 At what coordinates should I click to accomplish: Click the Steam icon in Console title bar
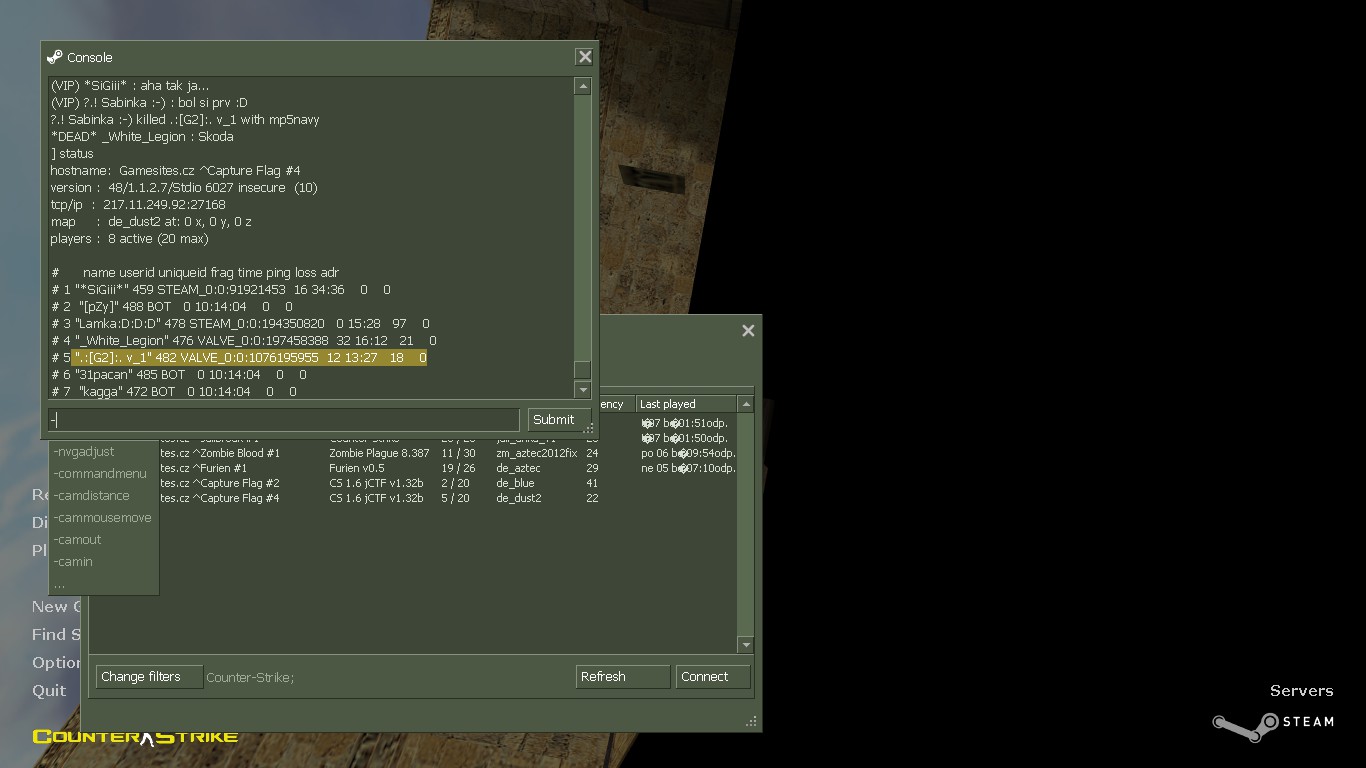coord(55,57)
